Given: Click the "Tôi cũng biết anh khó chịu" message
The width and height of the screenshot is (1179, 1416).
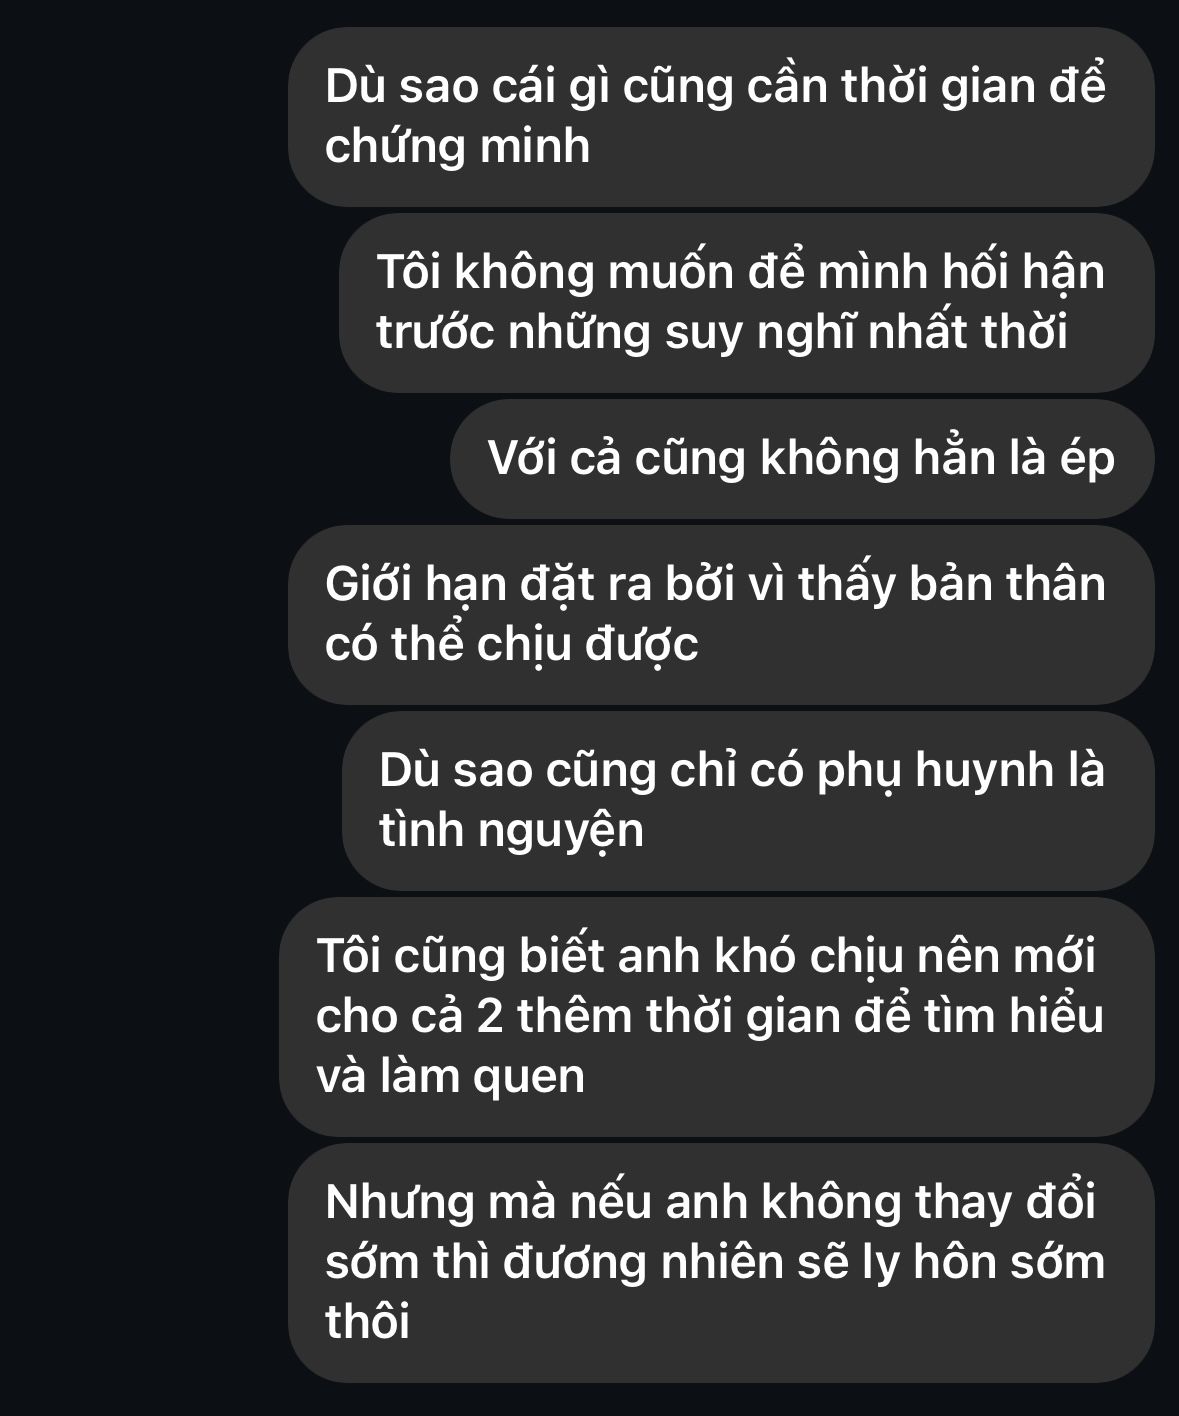Looking at the screenshot, I should (716, 1016).
